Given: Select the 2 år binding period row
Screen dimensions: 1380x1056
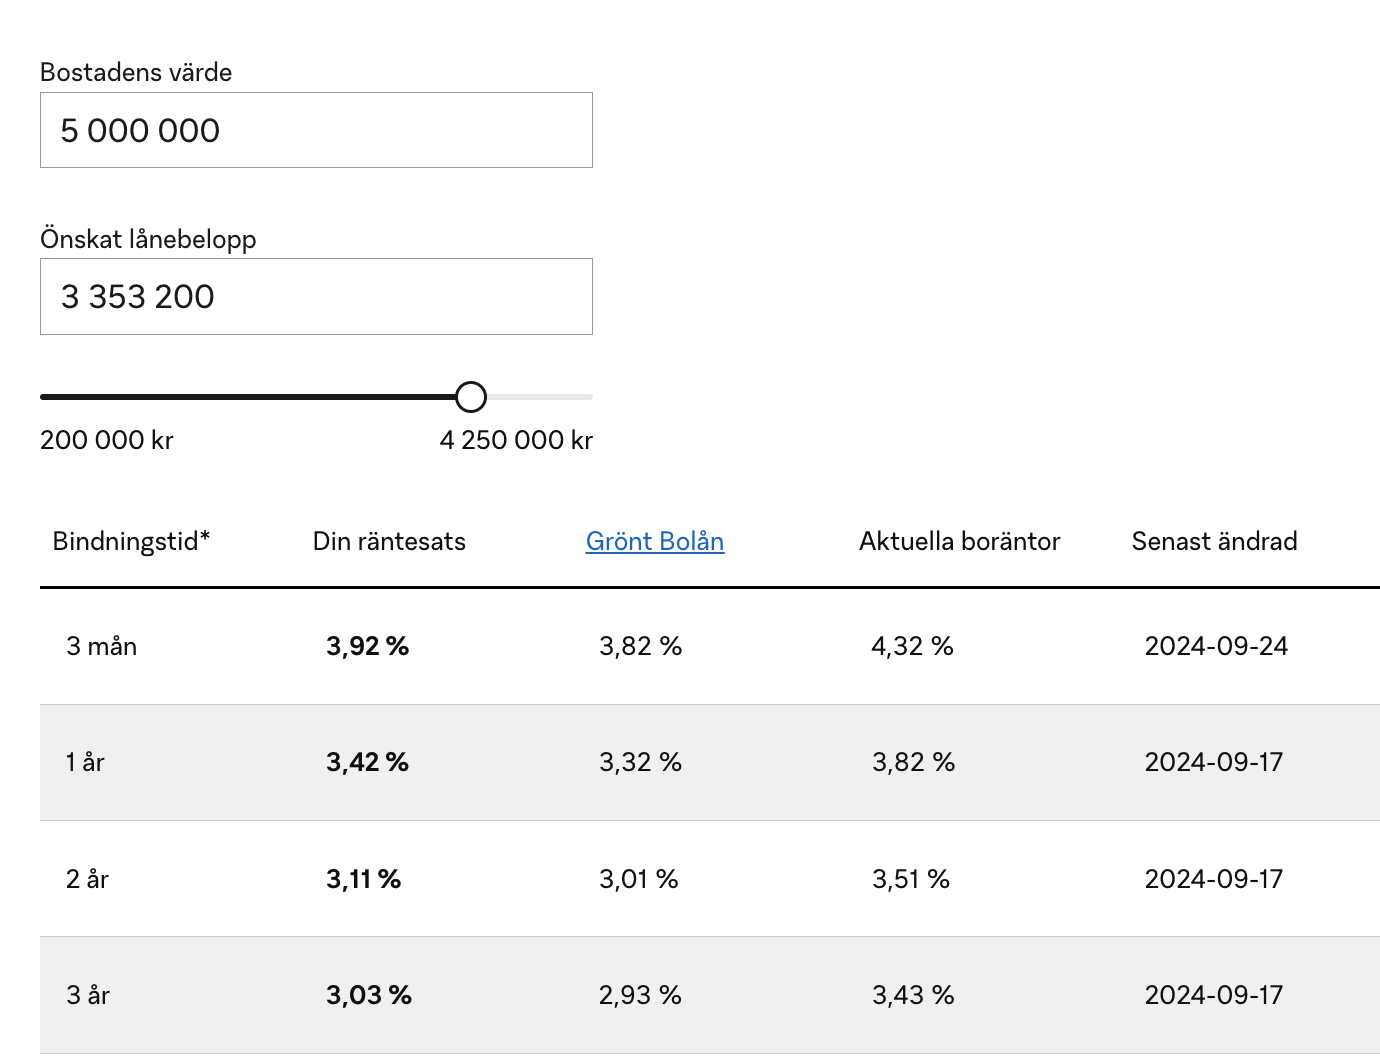Looking at the screenshot, I should click(x=88, y=879).
